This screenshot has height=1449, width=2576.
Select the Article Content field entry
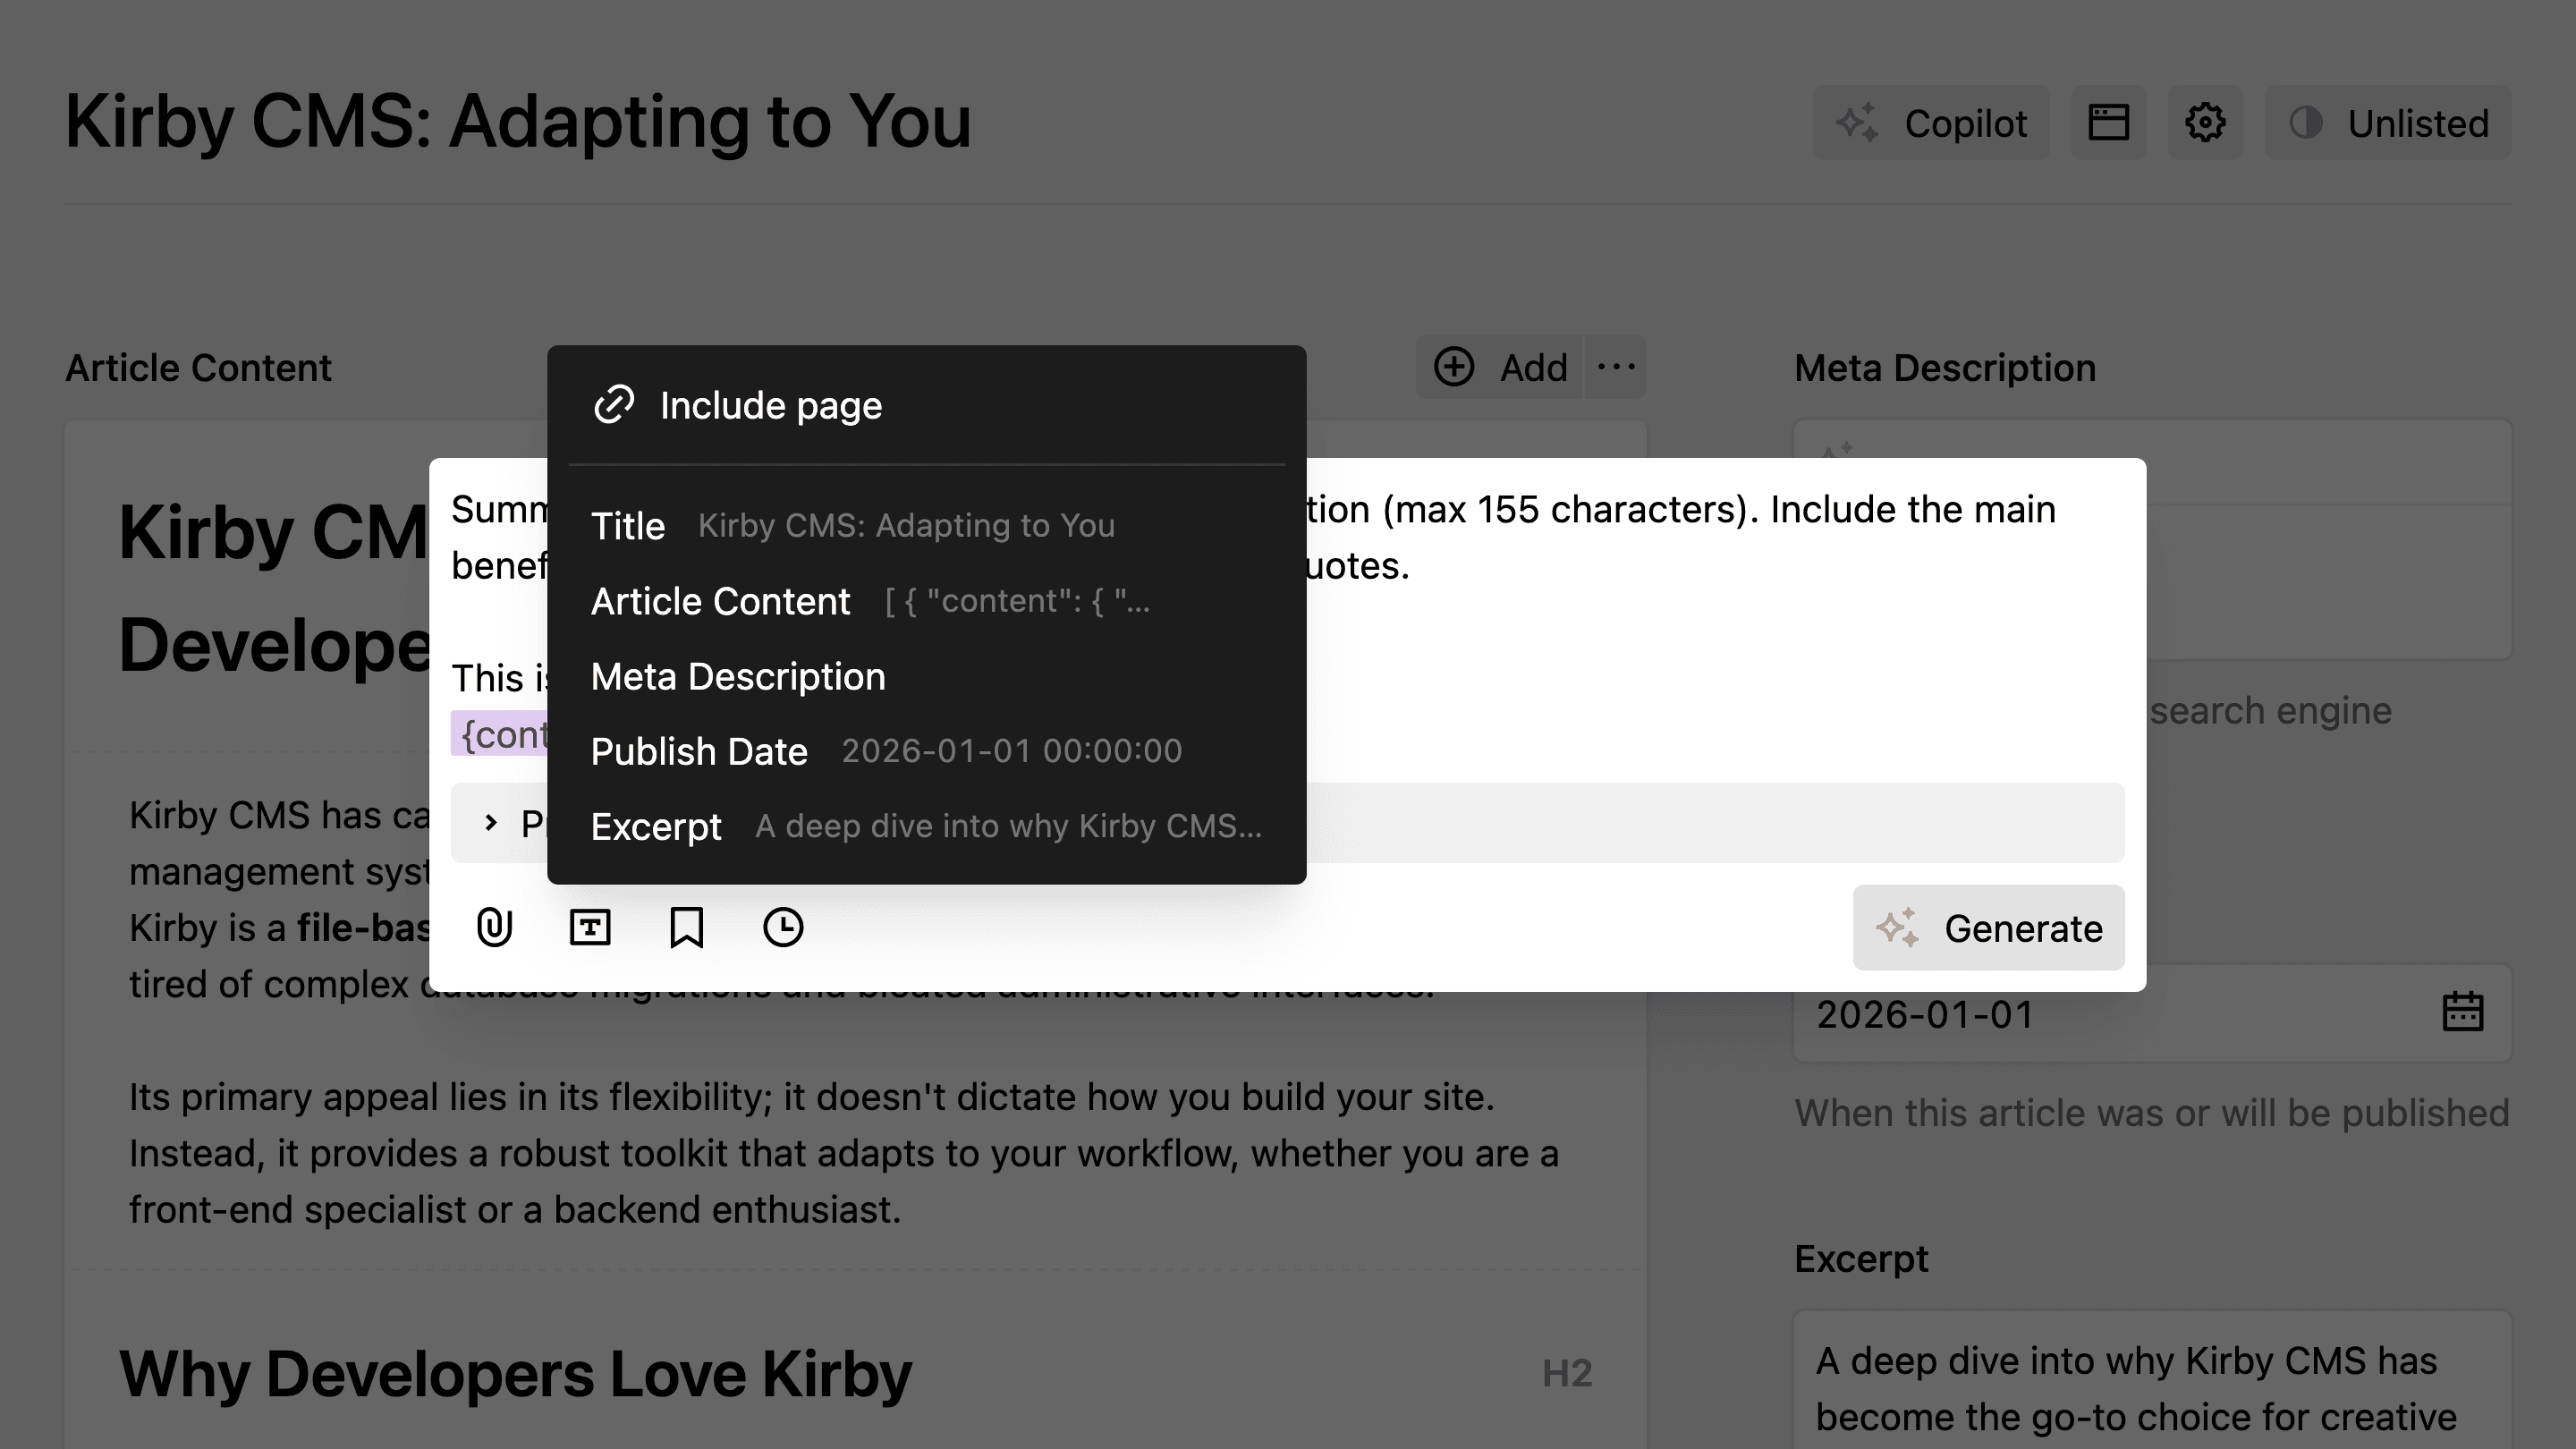[926, 601]
